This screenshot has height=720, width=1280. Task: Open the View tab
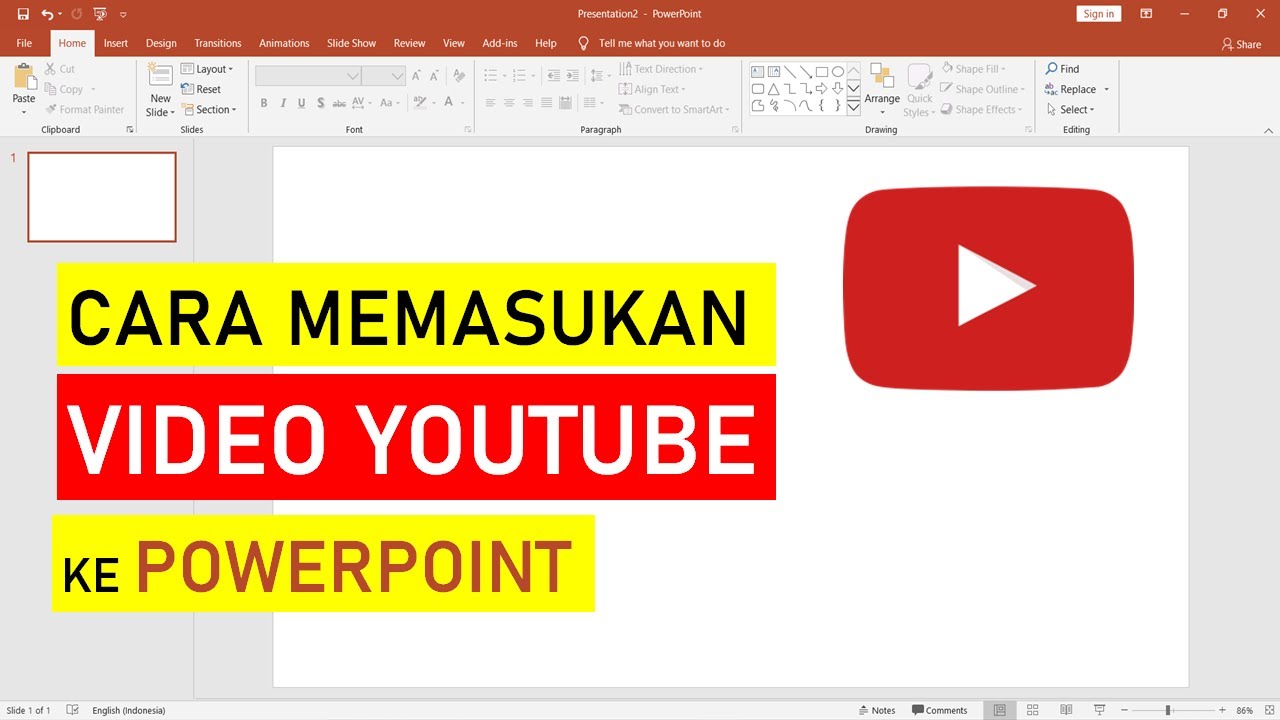(x=454, y=43)
